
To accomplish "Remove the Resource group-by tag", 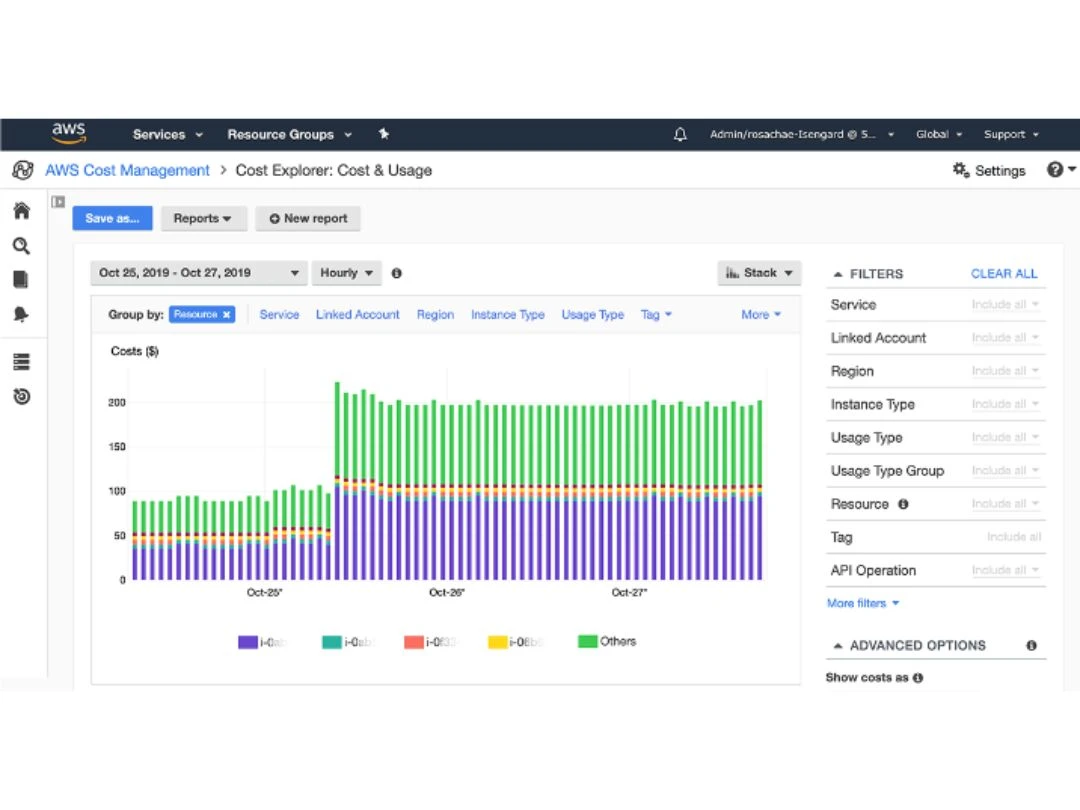I will [226, 315].
